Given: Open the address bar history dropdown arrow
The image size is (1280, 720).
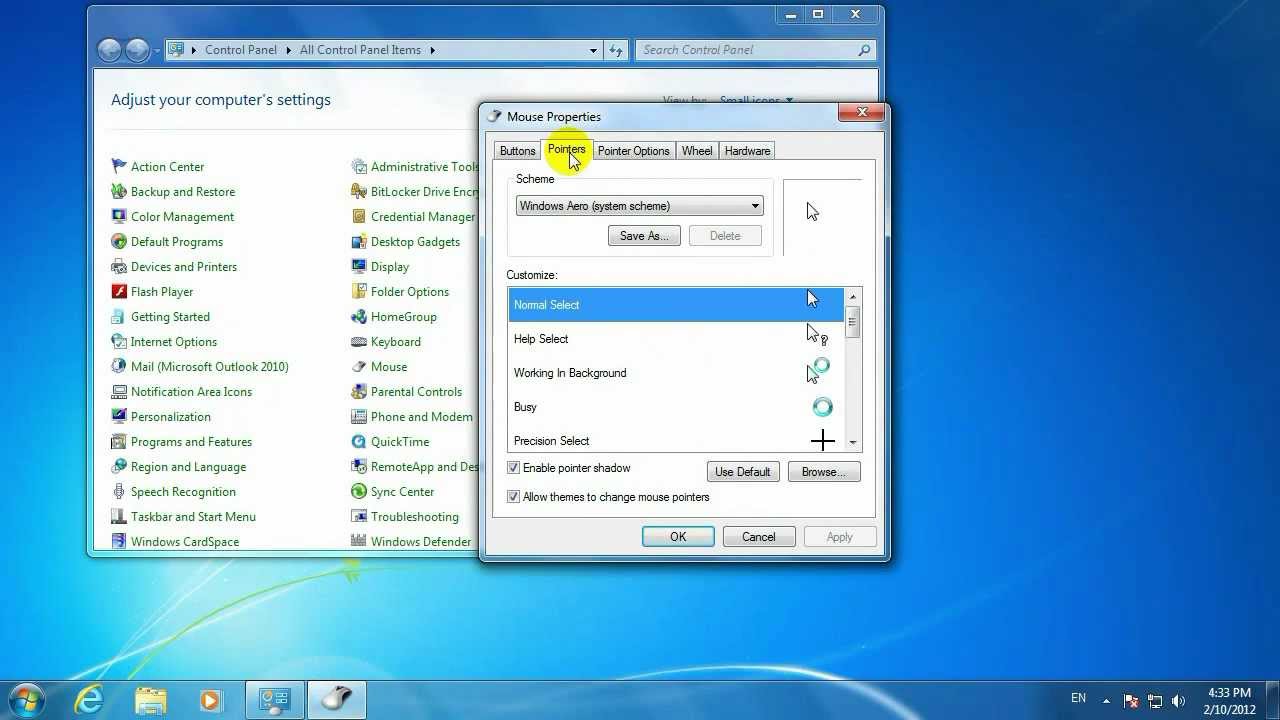Looking at the screenshot, I should (x=593, y=50).
